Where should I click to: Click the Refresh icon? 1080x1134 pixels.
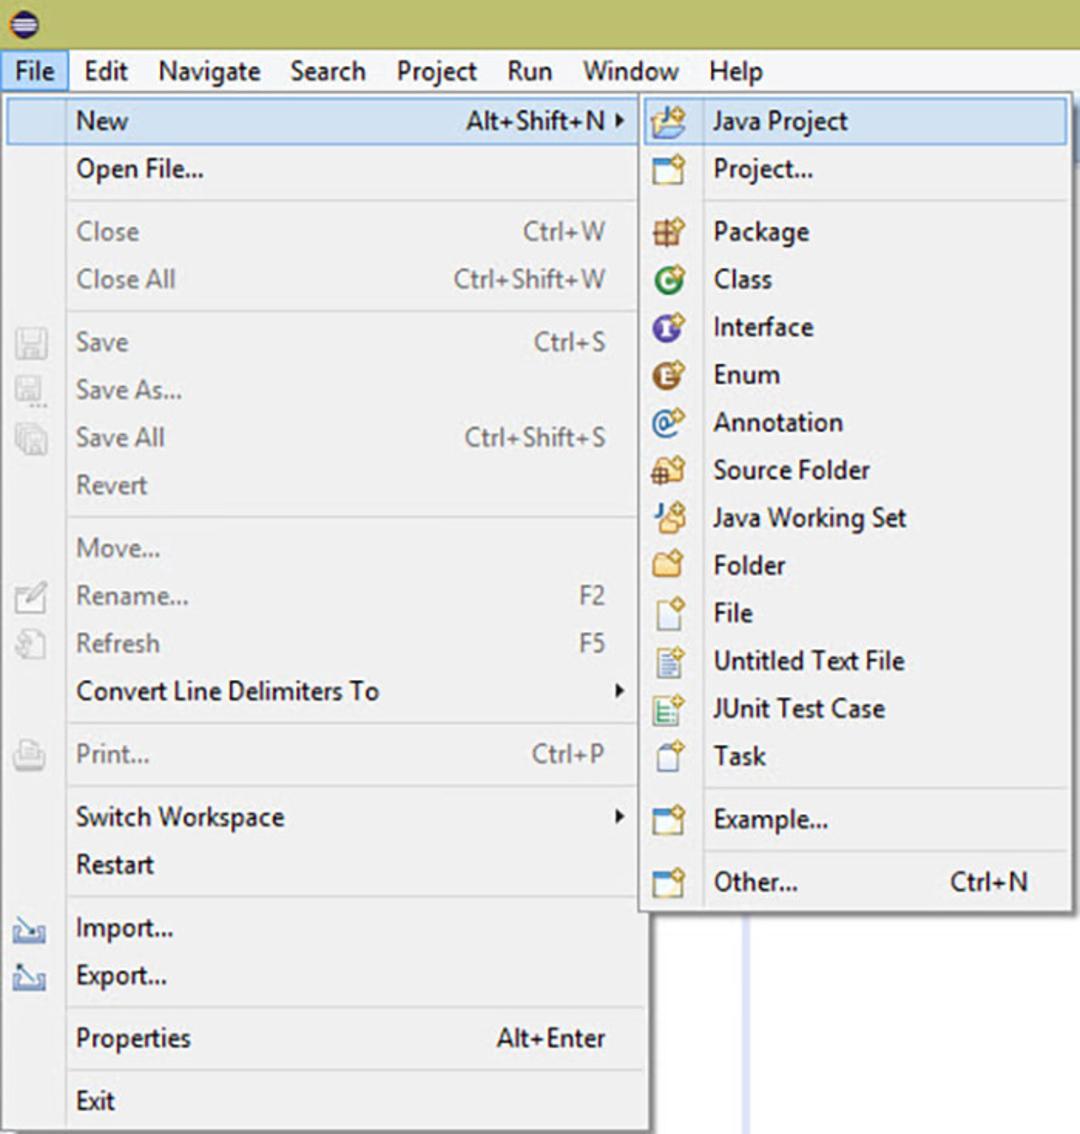tap(31, 644)
